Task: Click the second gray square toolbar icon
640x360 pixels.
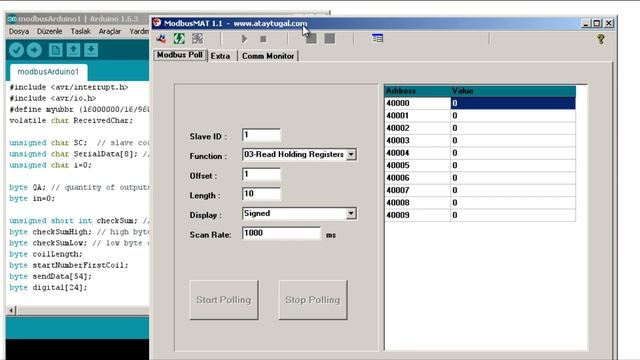Action: [330, 38]
